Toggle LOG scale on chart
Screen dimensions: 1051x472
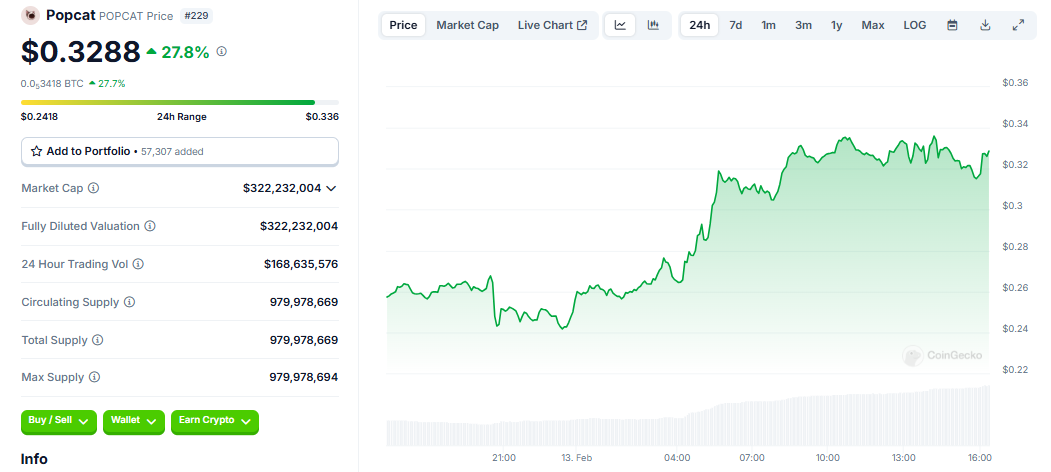(914, 25)
